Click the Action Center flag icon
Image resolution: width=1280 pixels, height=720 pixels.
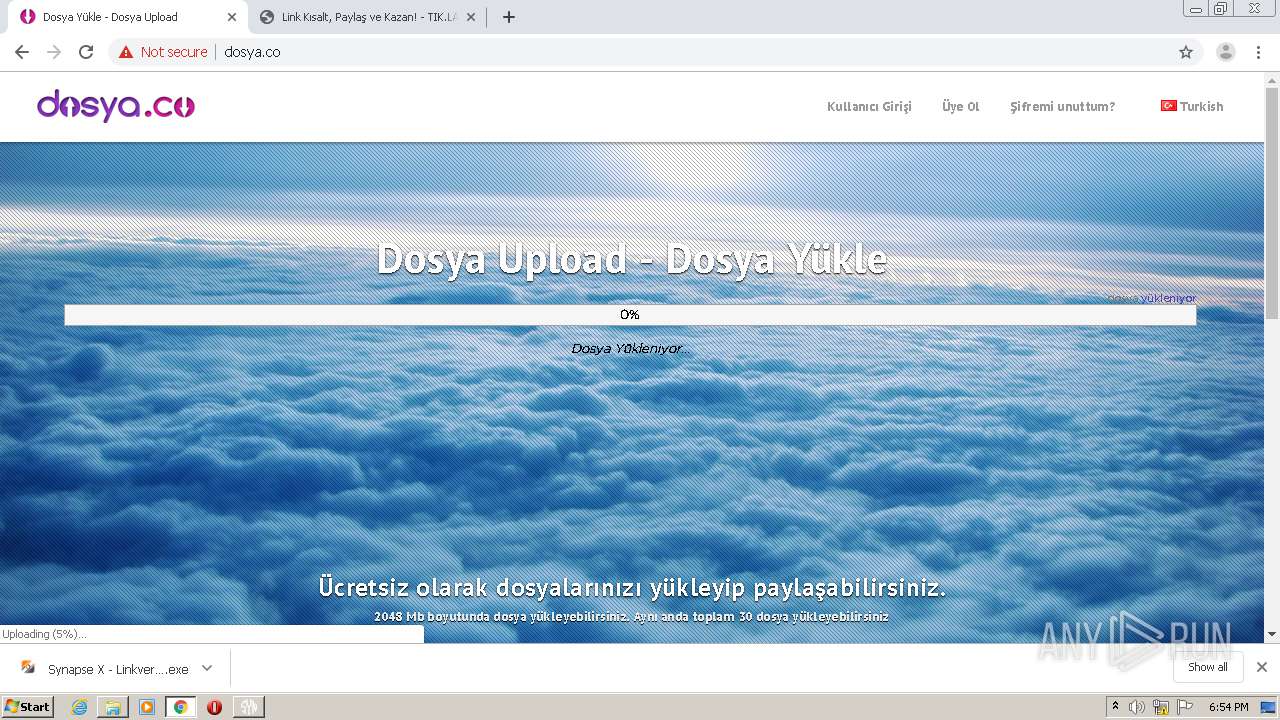[1184, 707]
